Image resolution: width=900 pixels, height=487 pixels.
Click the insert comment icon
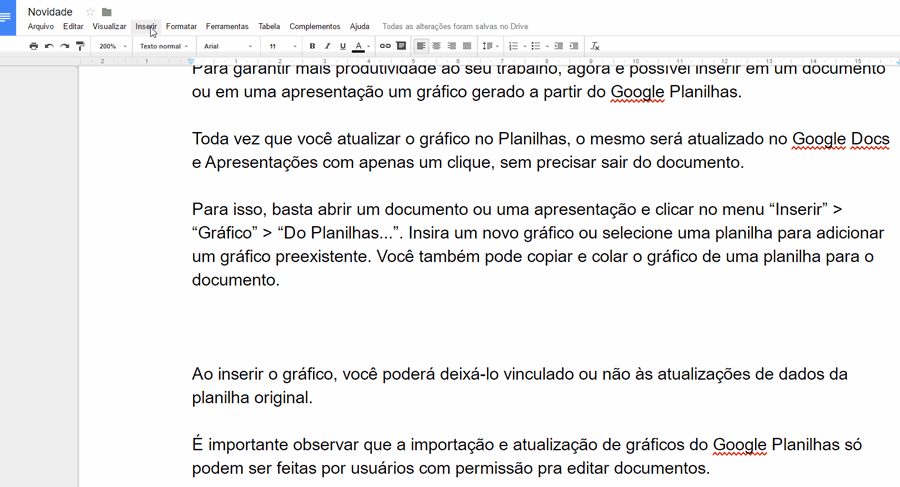click(x=401, y=46)
